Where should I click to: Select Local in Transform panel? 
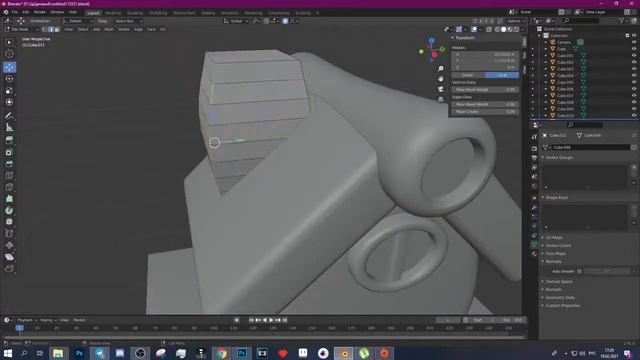(502, 75)
